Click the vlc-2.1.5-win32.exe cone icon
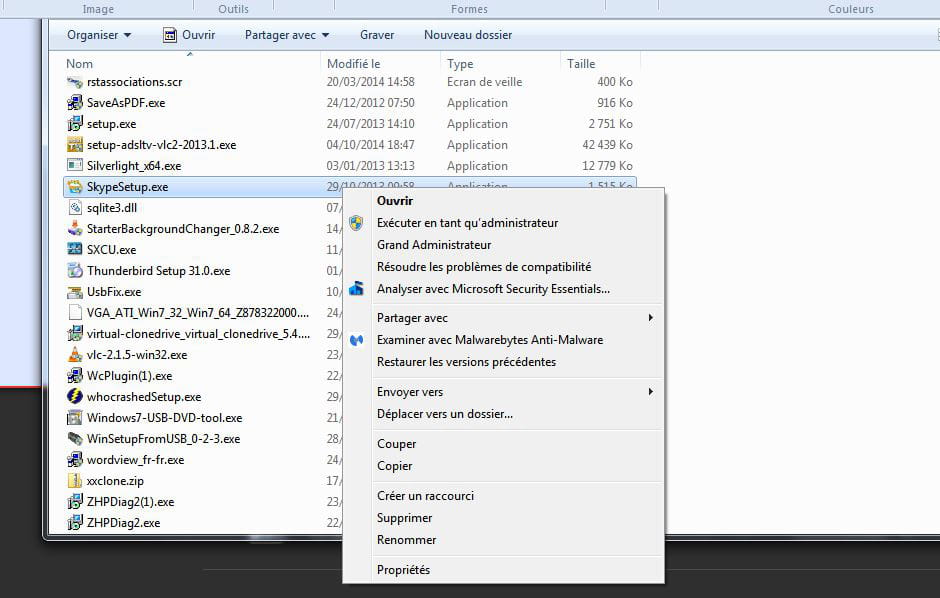Screen dimensions: 940x598 pyautogui.click(x=75, y=355)
